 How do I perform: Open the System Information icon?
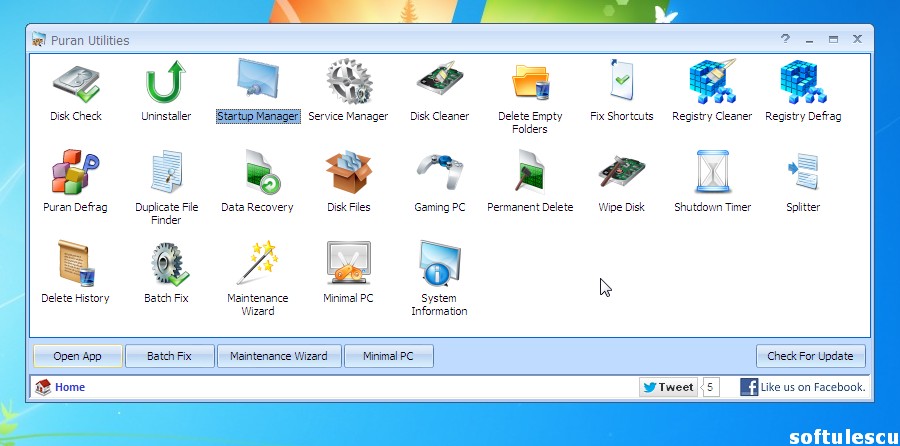[439, 263]
